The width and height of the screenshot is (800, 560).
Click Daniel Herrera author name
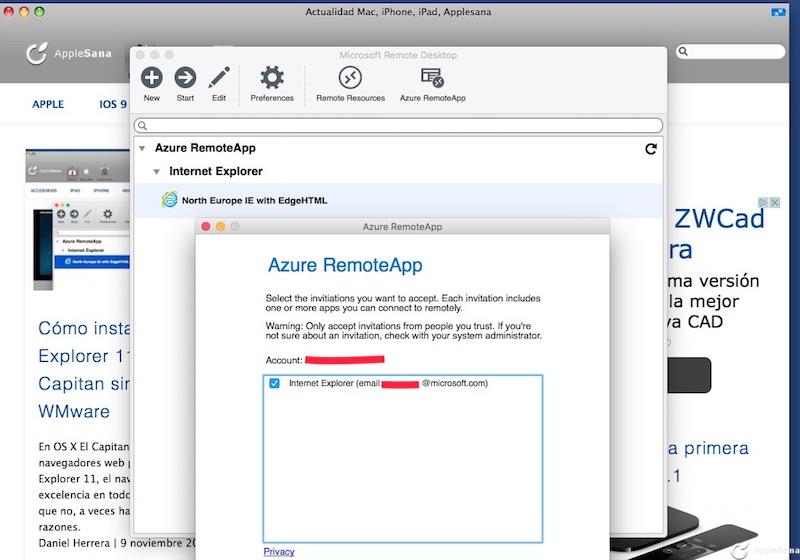tap(74, 543)
